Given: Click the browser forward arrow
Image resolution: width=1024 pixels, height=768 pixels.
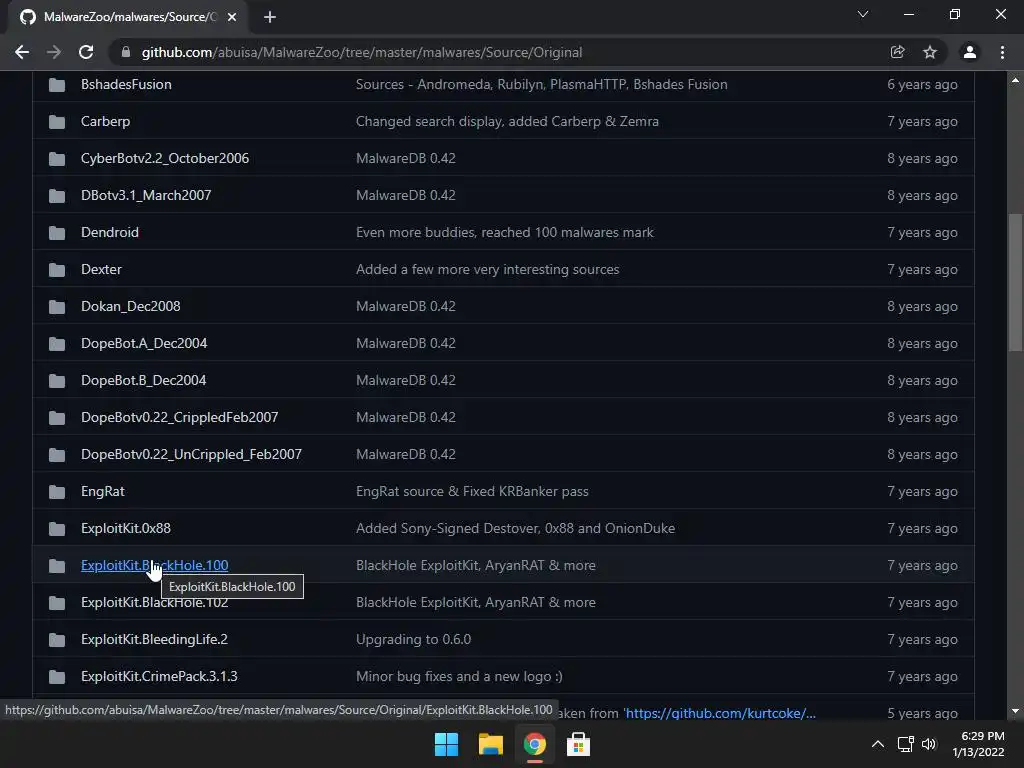Looking at the screenshot, I should click(54, 52).
